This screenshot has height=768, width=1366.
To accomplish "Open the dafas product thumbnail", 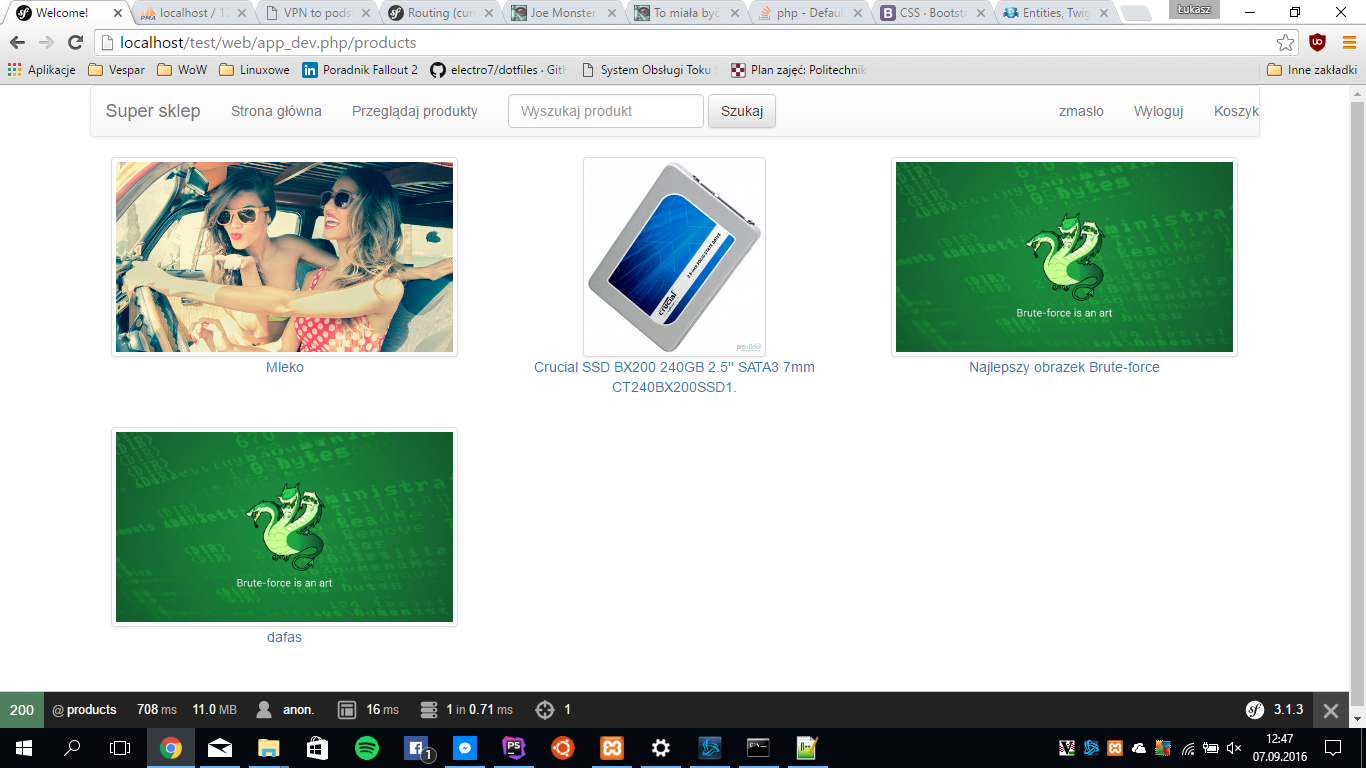I will [x=284, y=527].
